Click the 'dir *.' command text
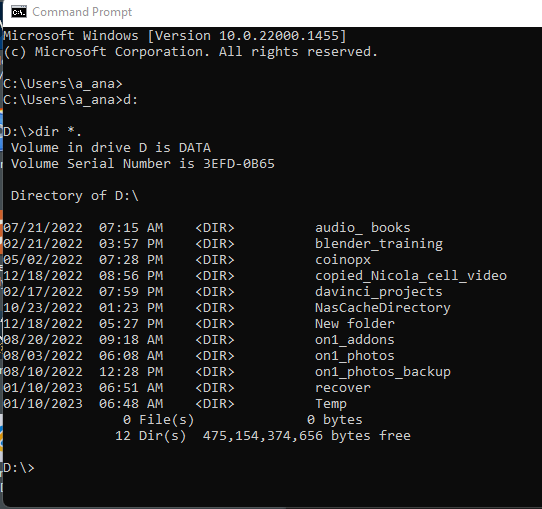Viewport: 542px width, 509px height. [58, 132]
